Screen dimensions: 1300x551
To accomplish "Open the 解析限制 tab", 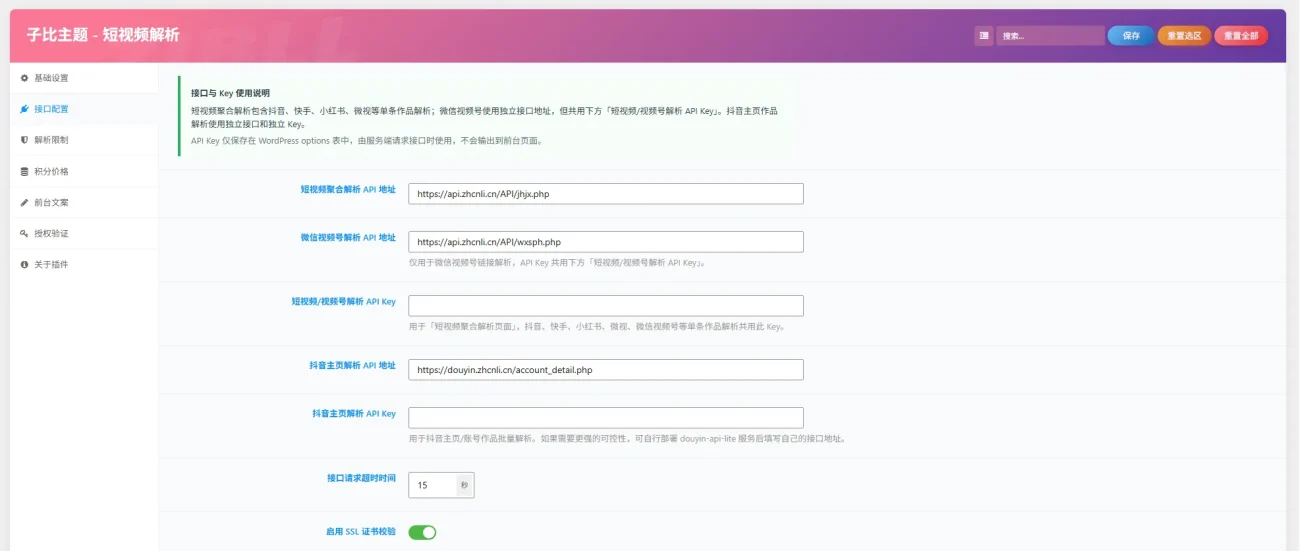I will [x=84, y=140].
